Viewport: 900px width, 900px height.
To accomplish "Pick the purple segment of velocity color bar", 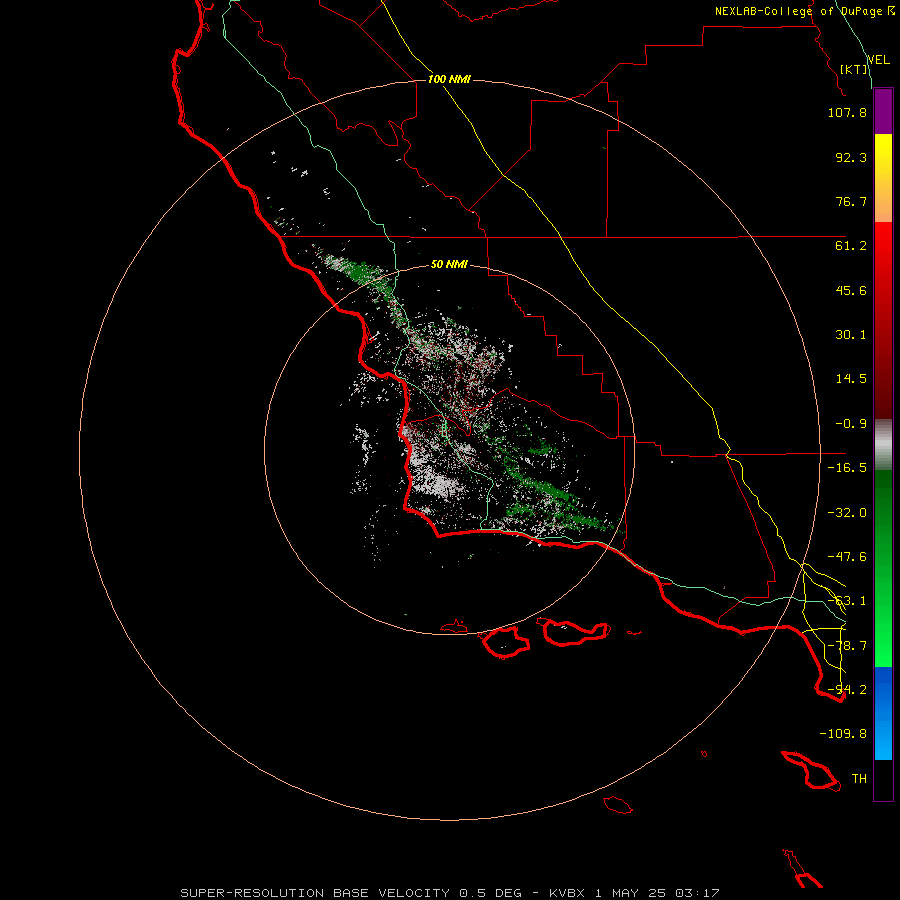I will (883, 111).
